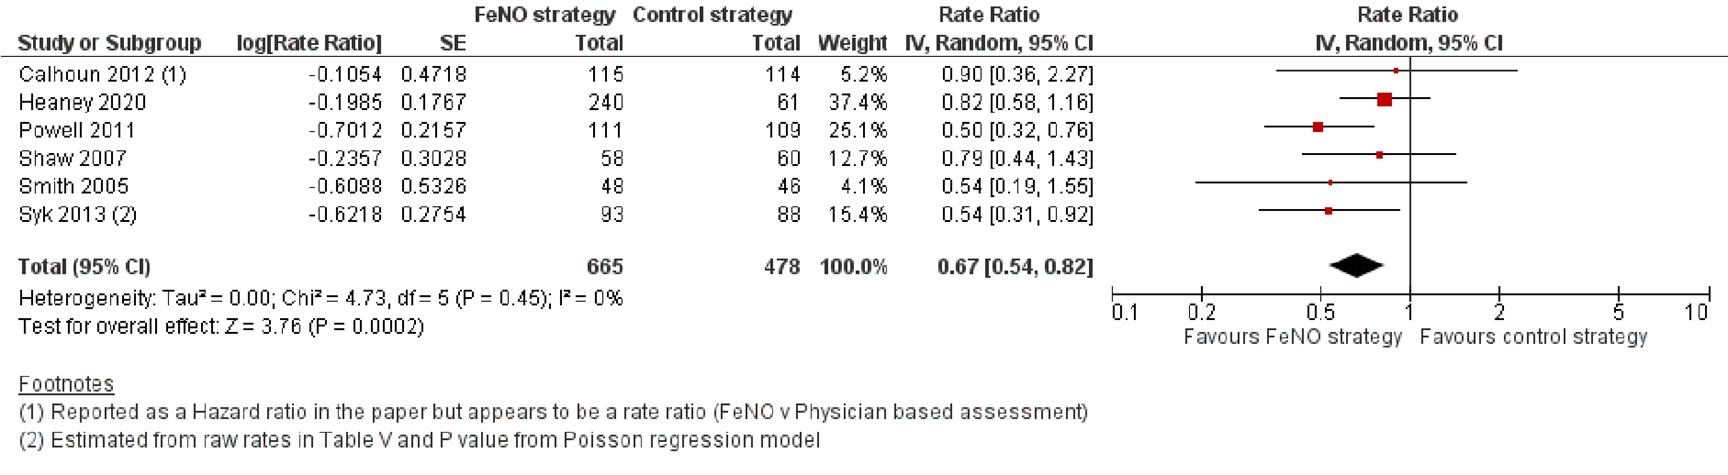Click the small red marker for Calhoun 2012
Viewport: 1728px width, 475px height.
(1396, 71)
